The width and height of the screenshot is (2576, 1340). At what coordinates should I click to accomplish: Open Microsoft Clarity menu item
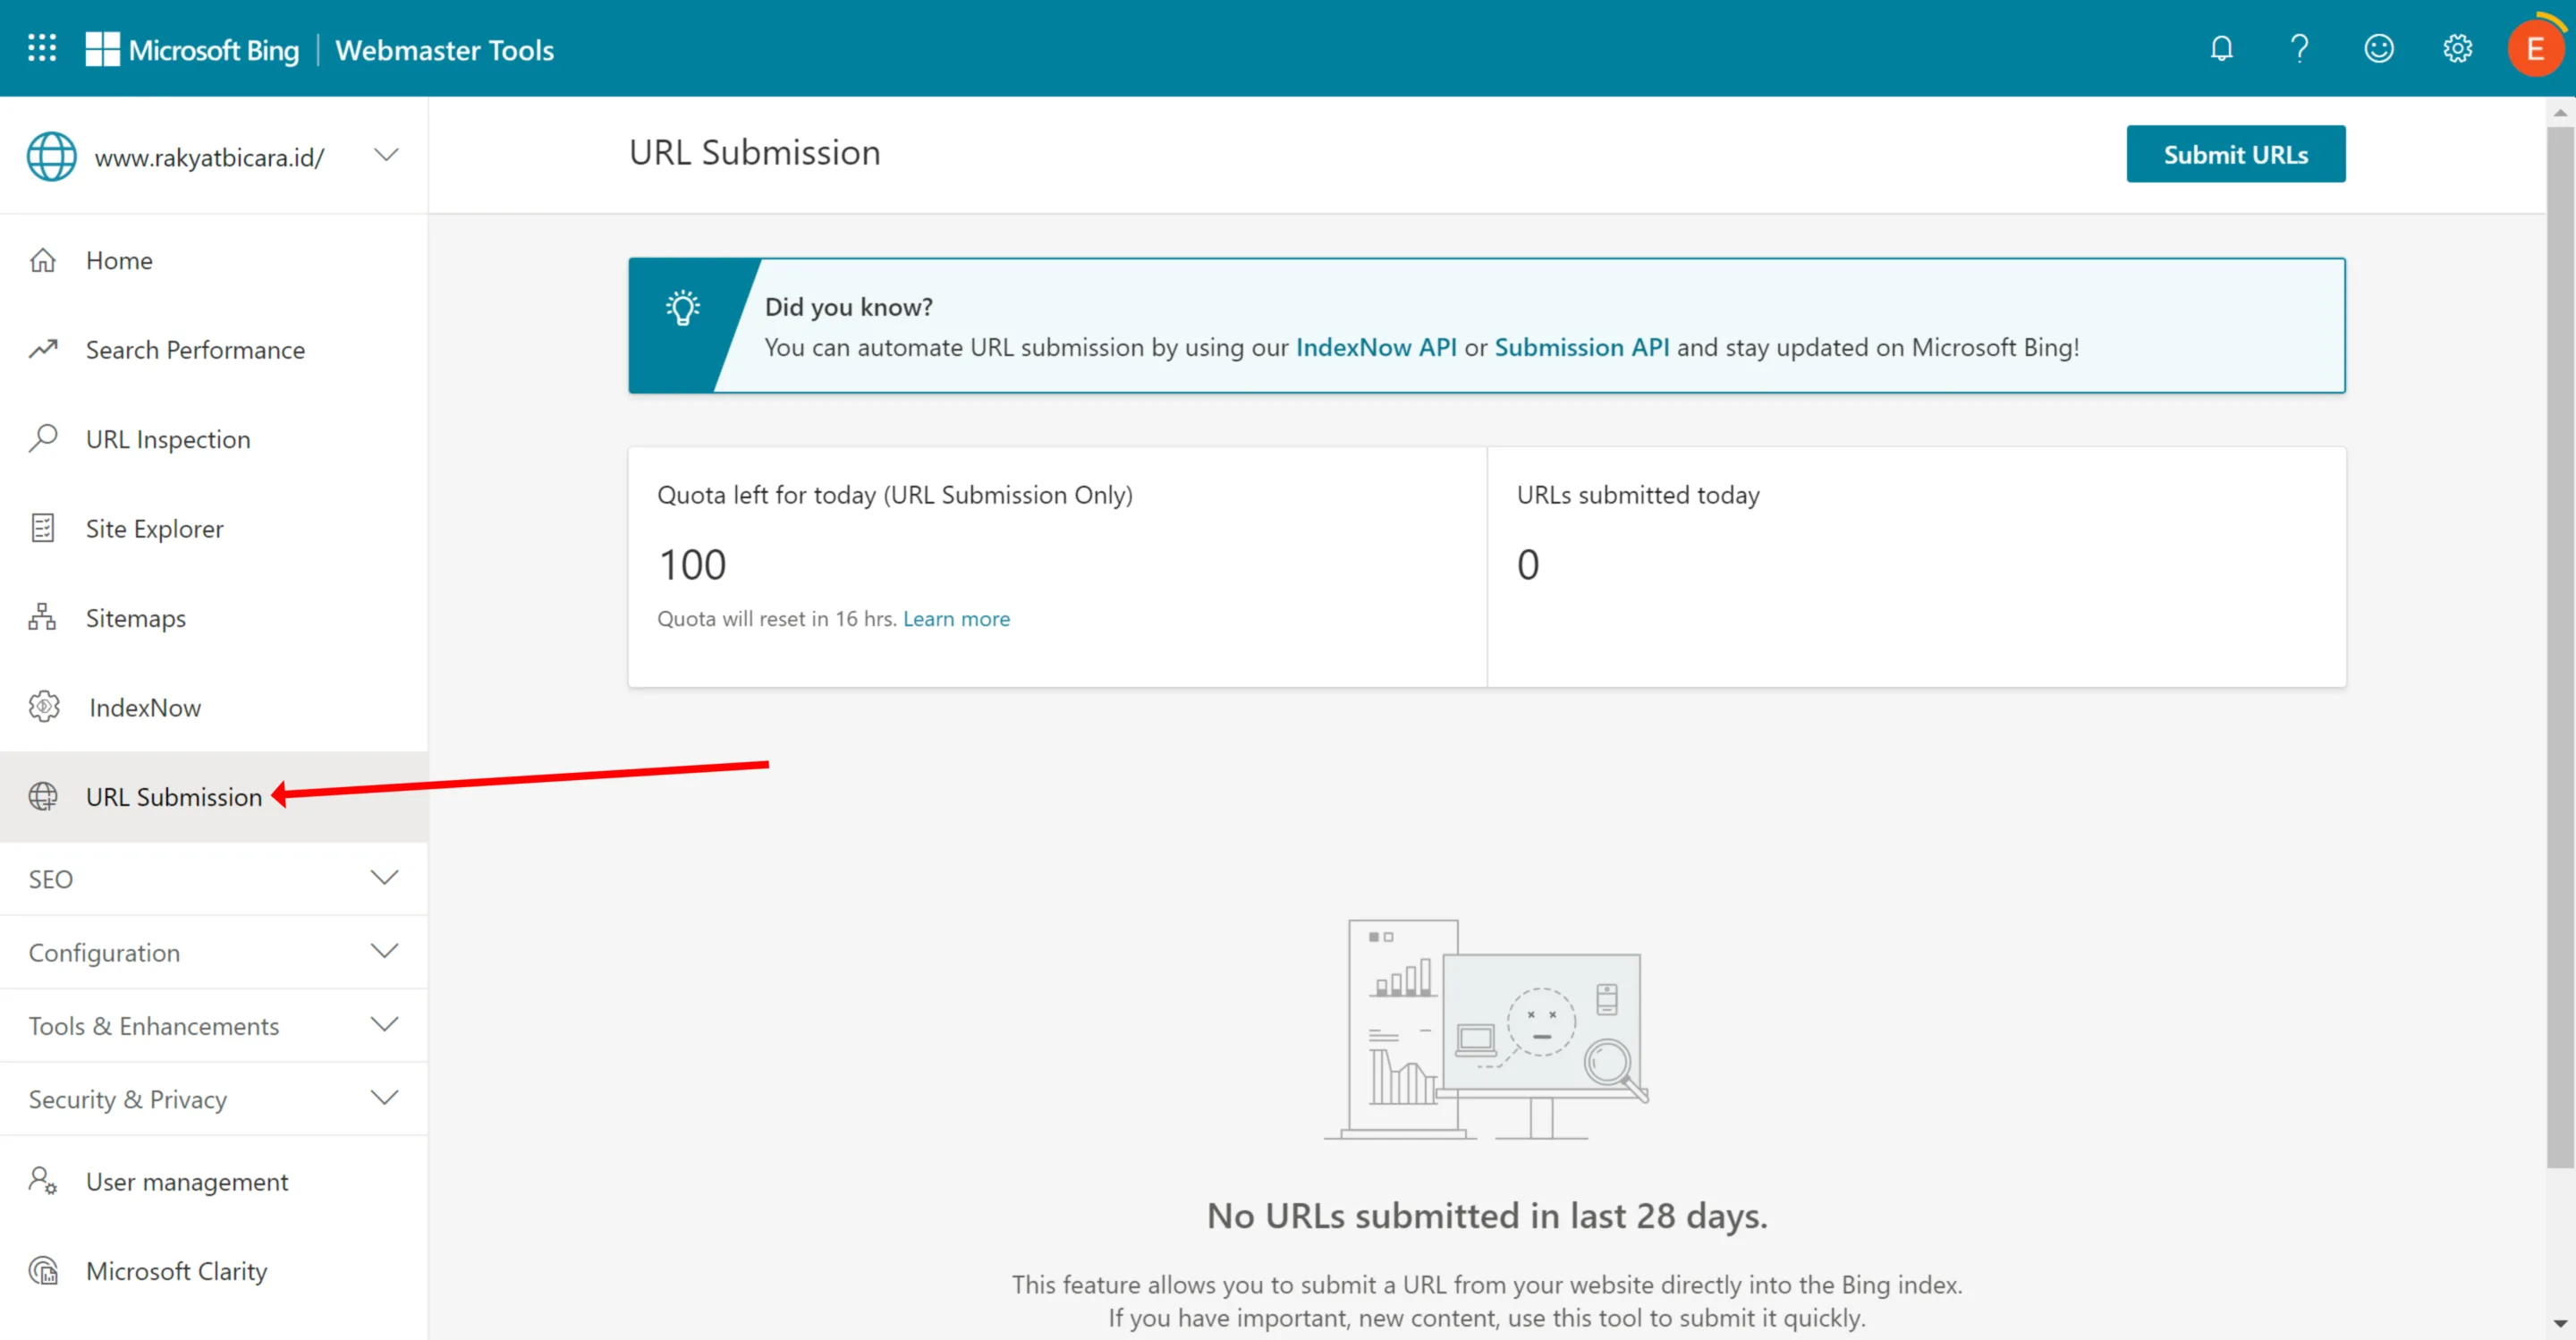214,1270
